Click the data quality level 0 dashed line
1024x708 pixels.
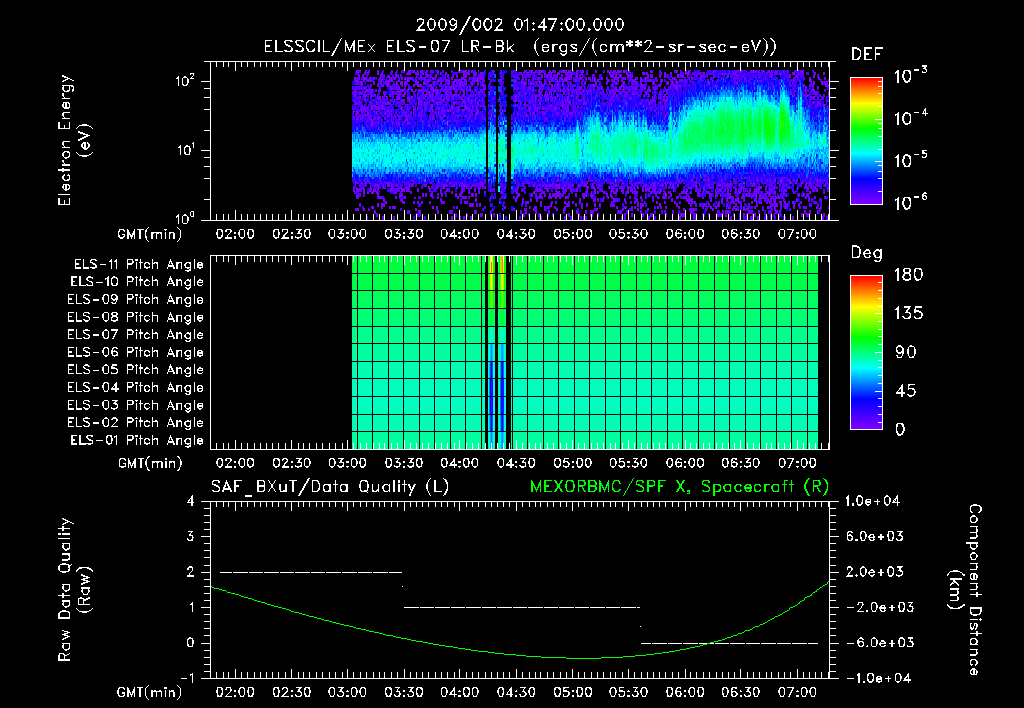click(x=729, y=643)
